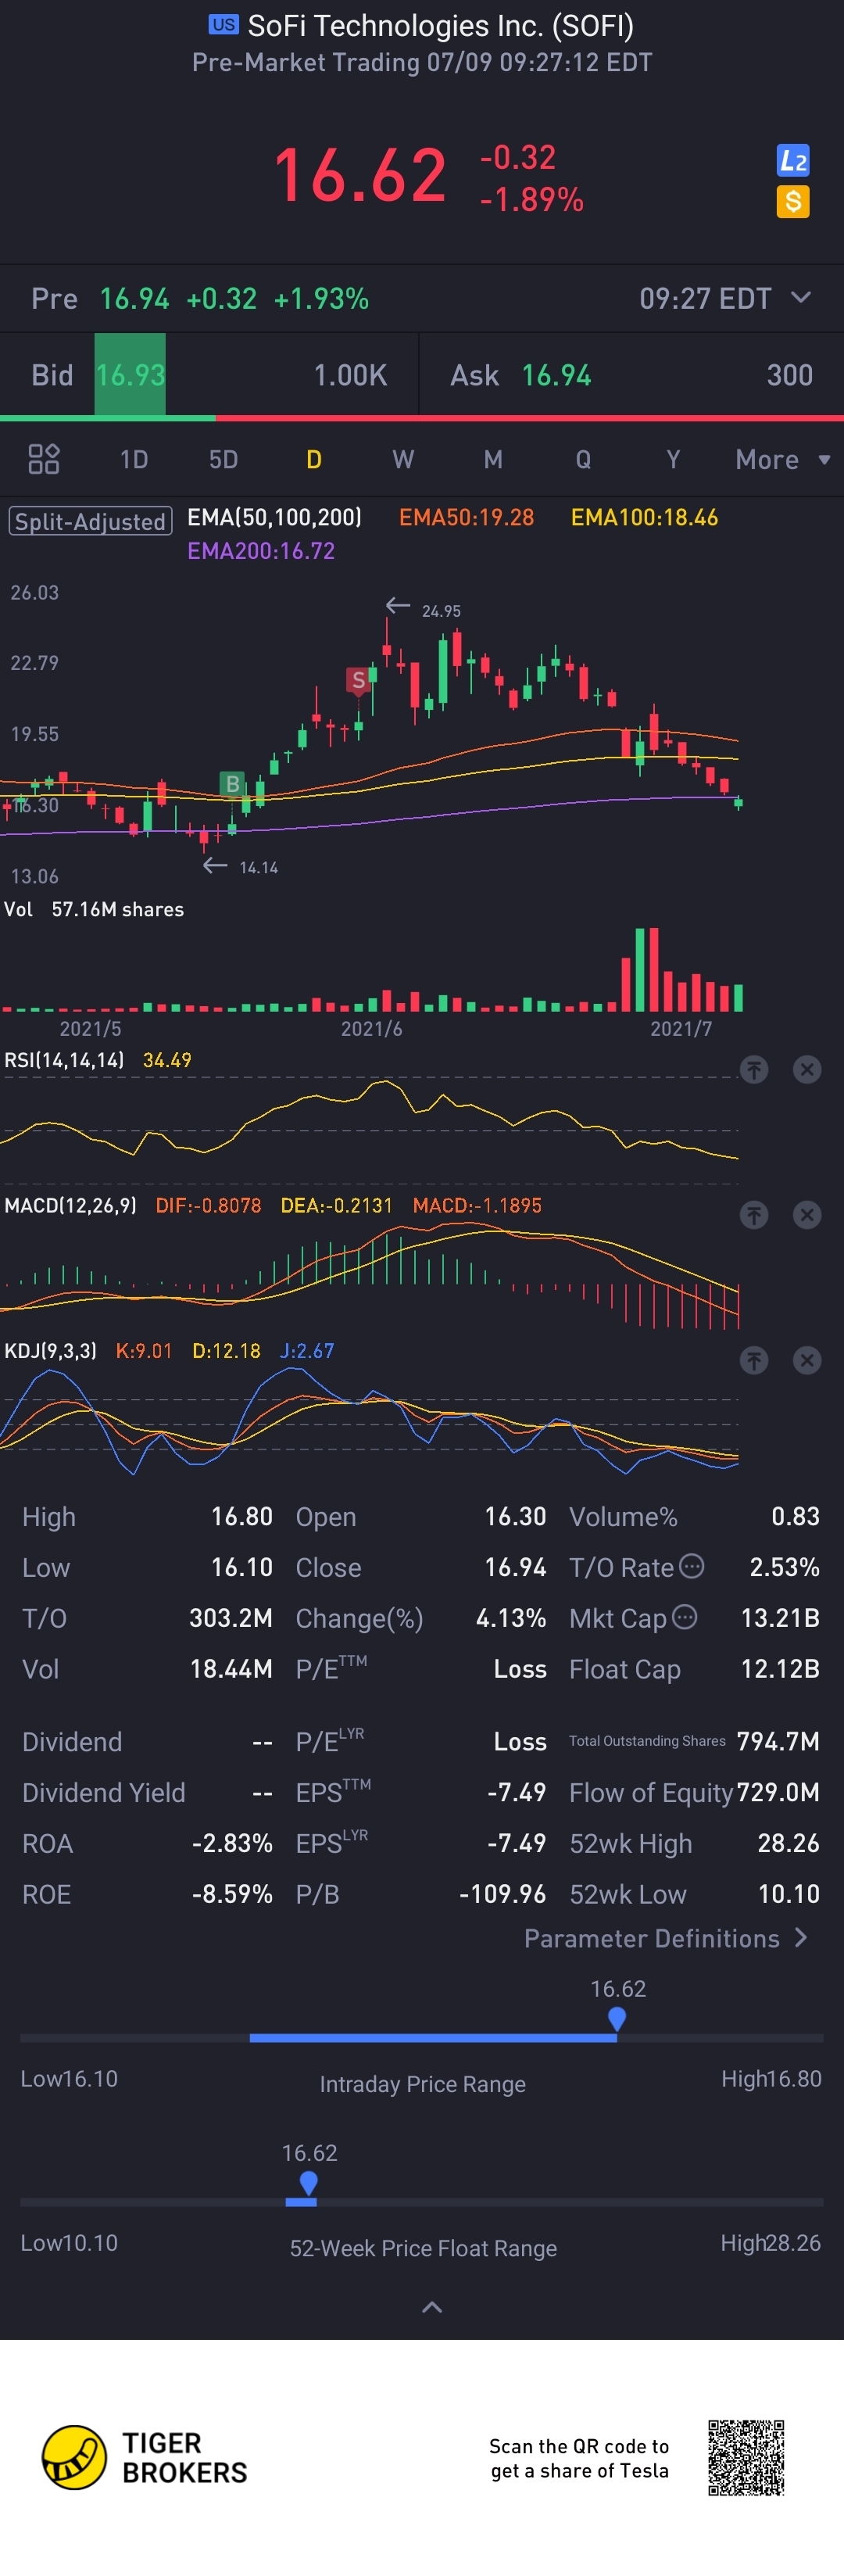Tap the US market flag badge
844x2576 pixels.
point(223,25)
